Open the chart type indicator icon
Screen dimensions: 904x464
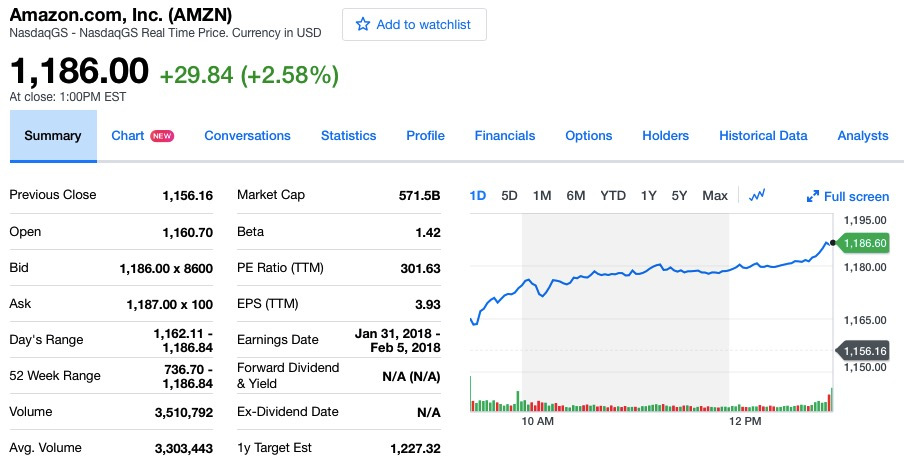(757, 195)
